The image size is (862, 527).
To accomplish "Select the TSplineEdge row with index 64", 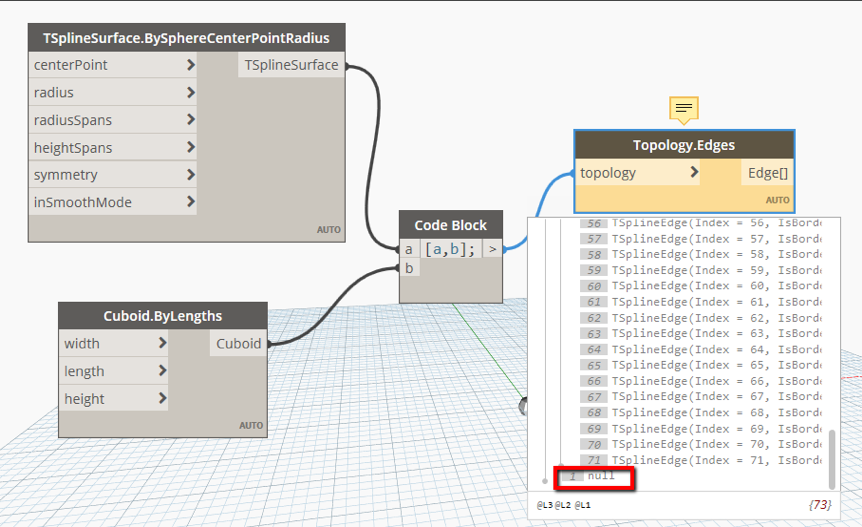I will [701, 350].
